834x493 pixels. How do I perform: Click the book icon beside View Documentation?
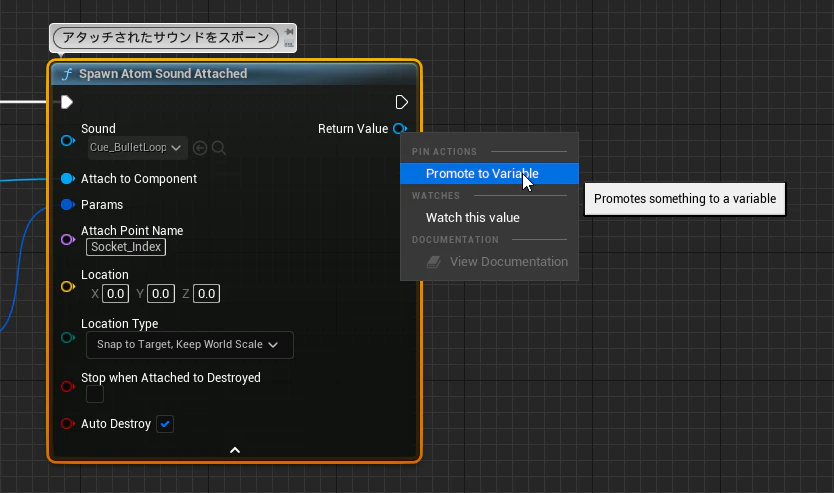(x=434, y=262)
